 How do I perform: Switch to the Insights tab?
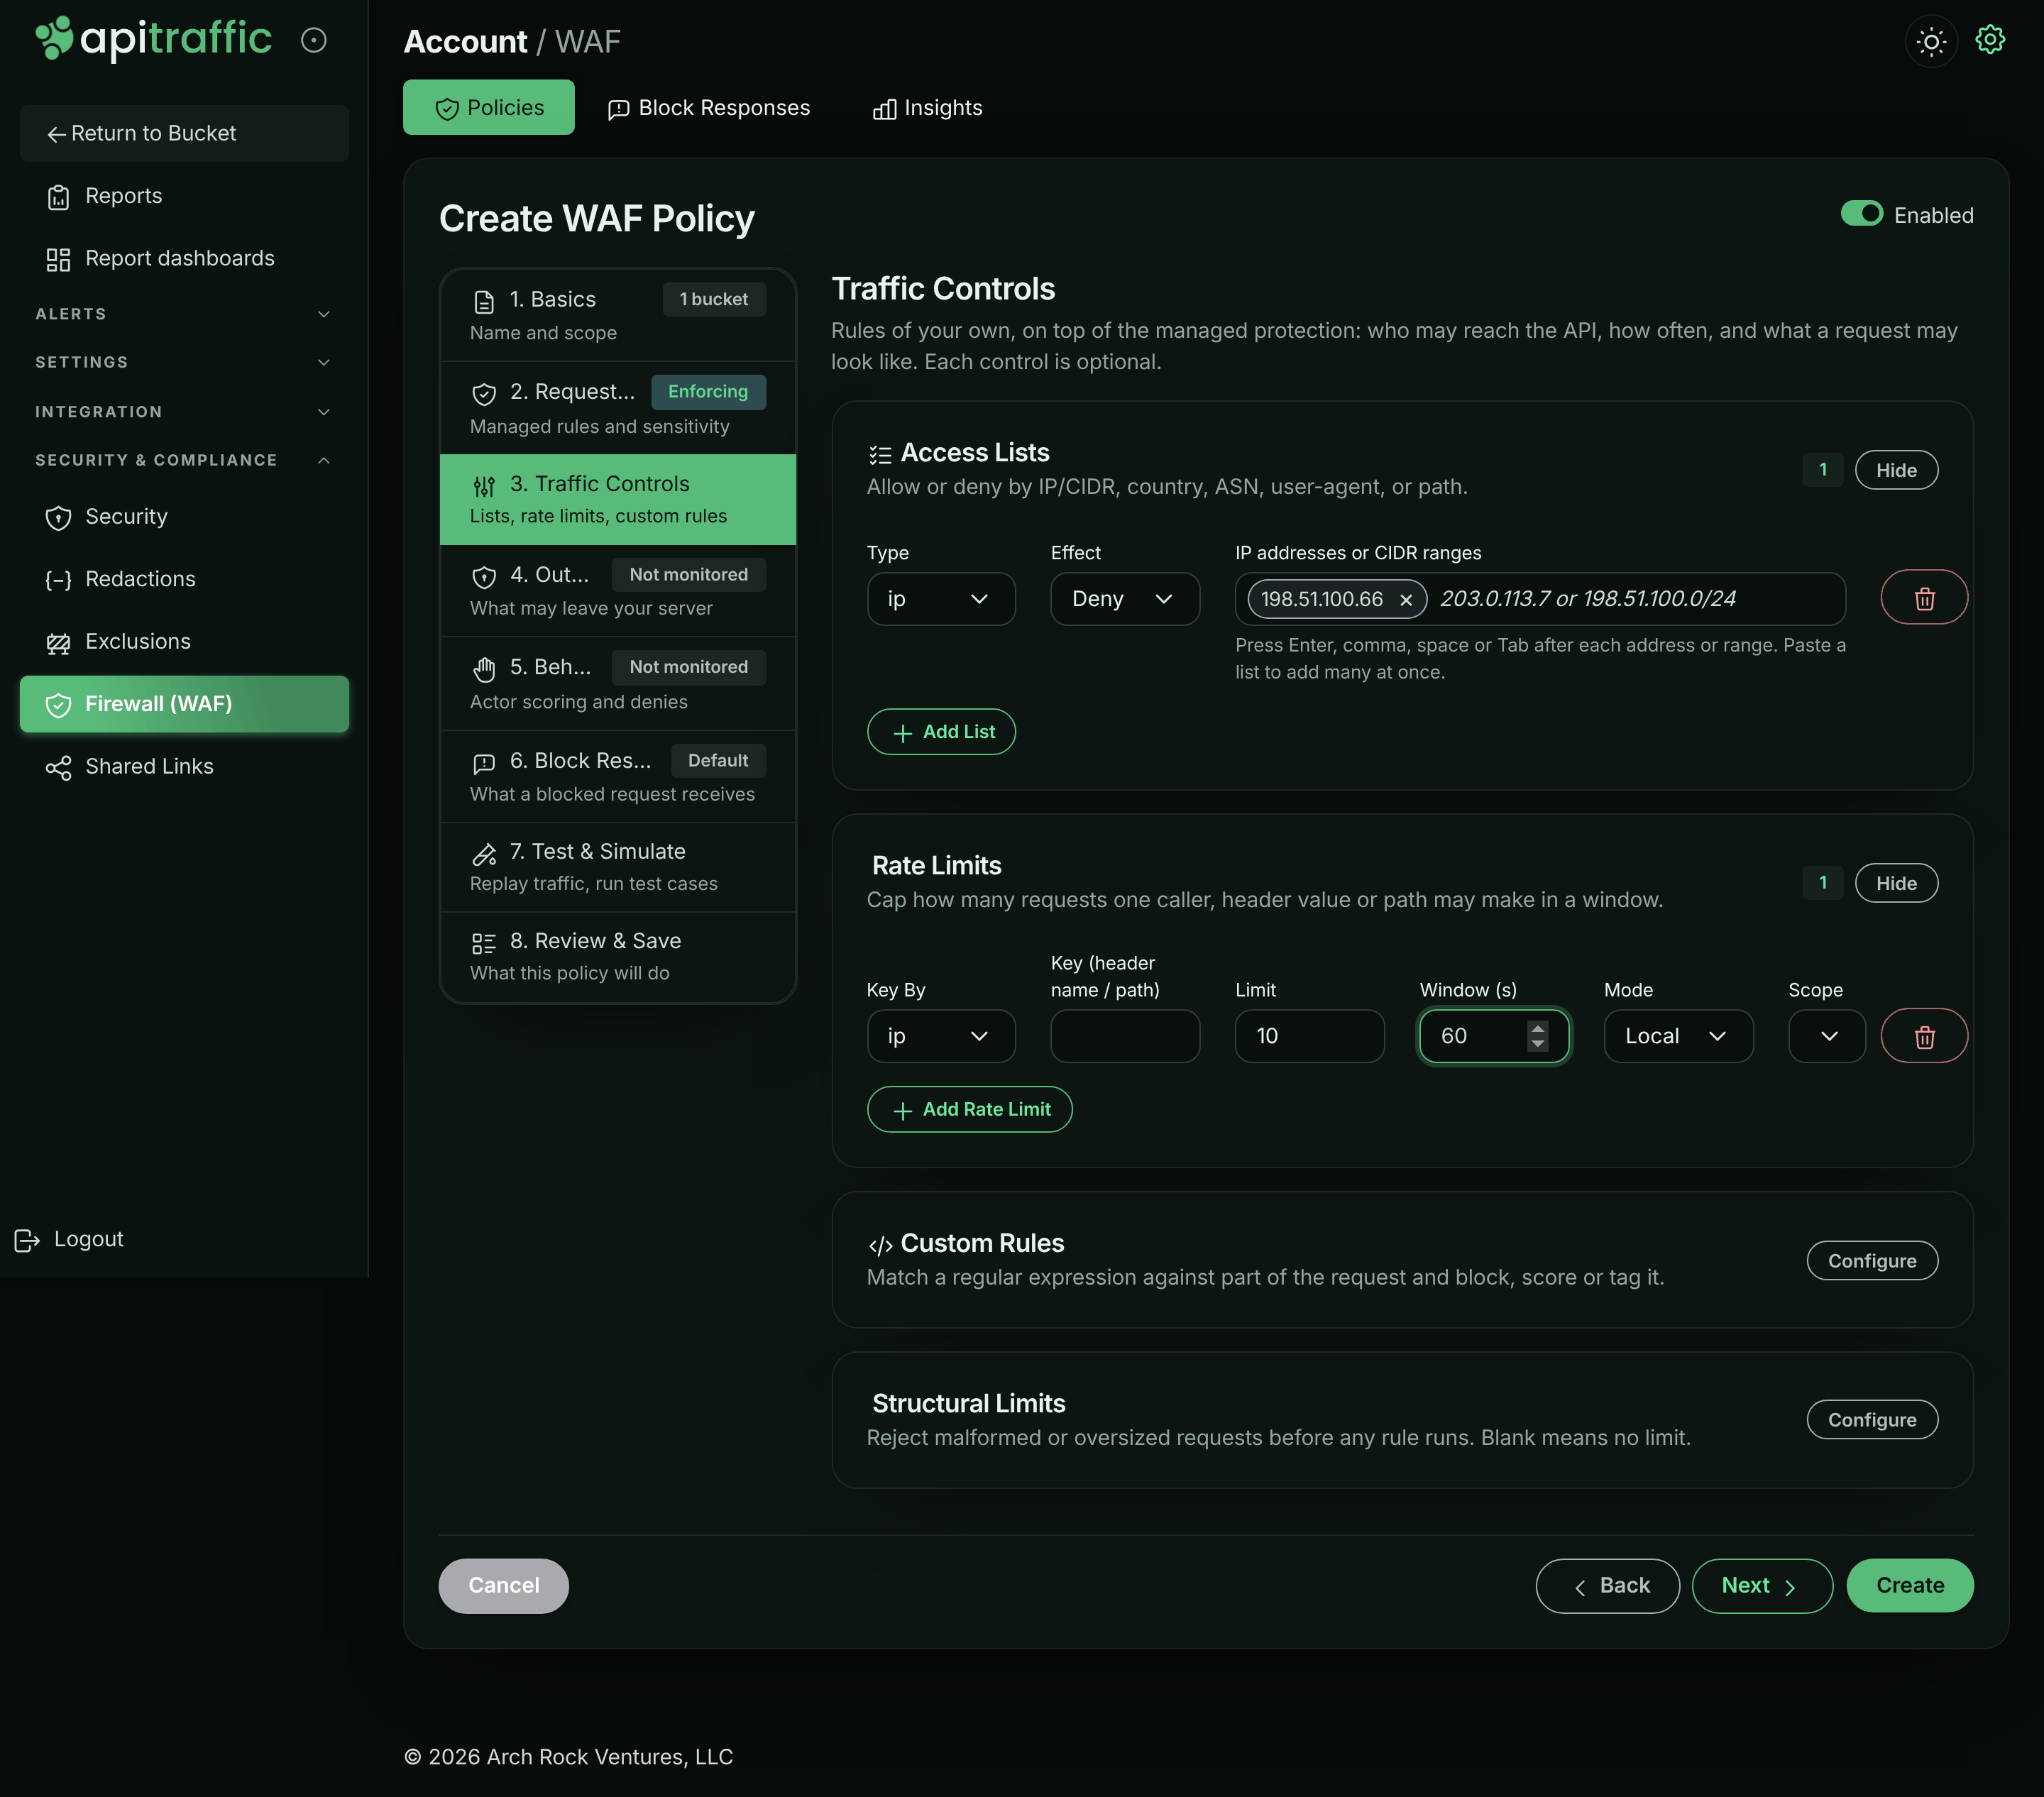tap(927, 108)
